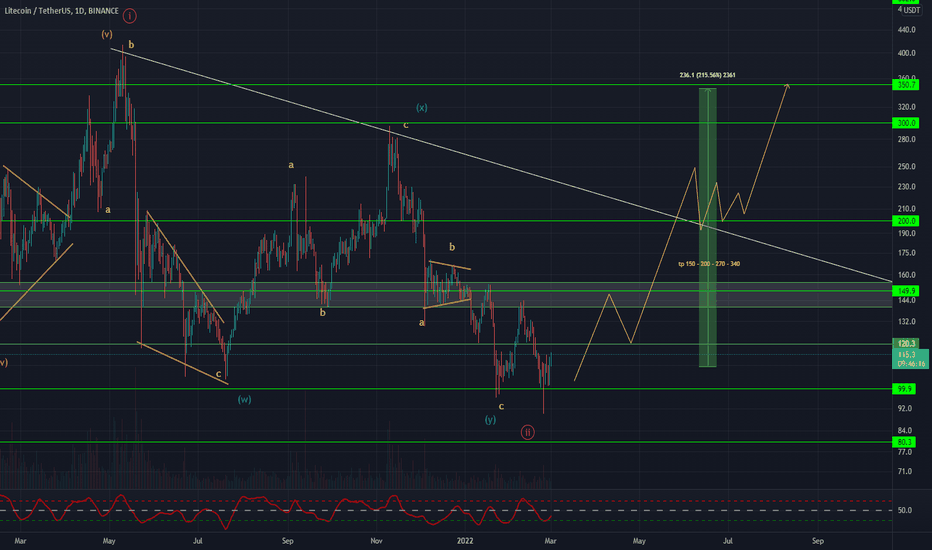Click the 400.0 price axis value

[x=906, y=54]
